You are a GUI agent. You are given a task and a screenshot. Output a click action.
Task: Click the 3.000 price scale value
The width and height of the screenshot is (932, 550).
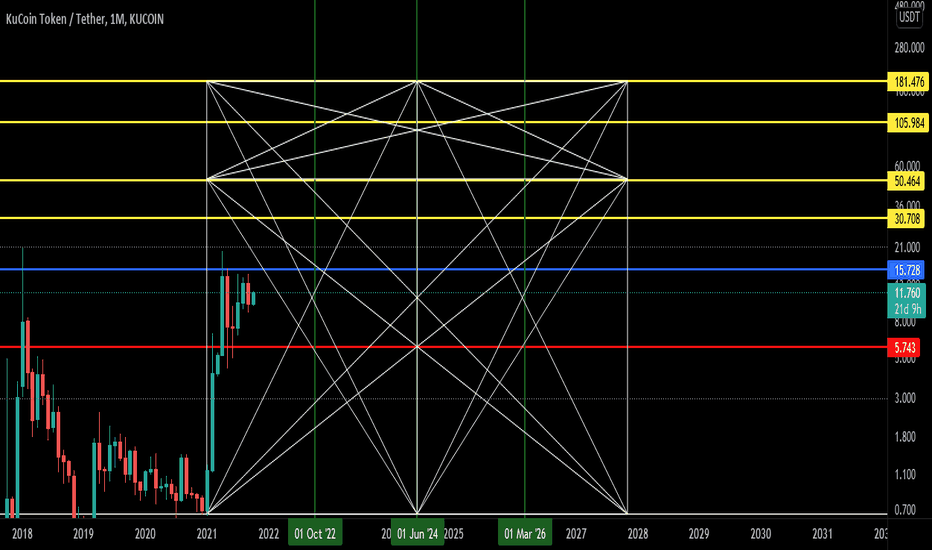pos(905,398)
